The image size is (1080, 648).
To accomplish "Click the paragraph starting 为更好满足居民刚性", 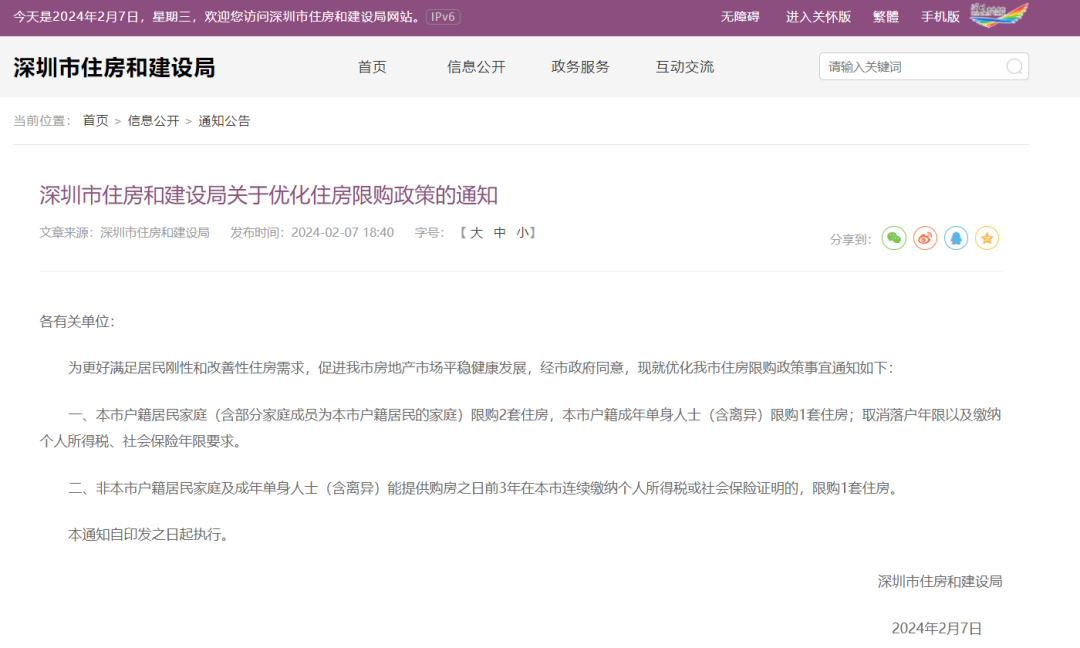I will (x=481, y=368).
